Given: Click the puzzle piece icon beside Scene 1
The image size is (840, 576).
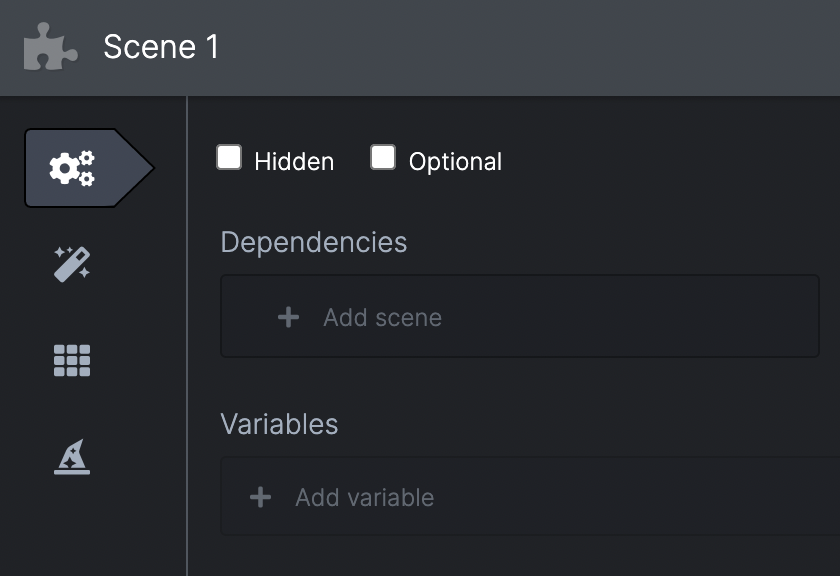Looking at the screenshot, I should click(x=50, y=46).
